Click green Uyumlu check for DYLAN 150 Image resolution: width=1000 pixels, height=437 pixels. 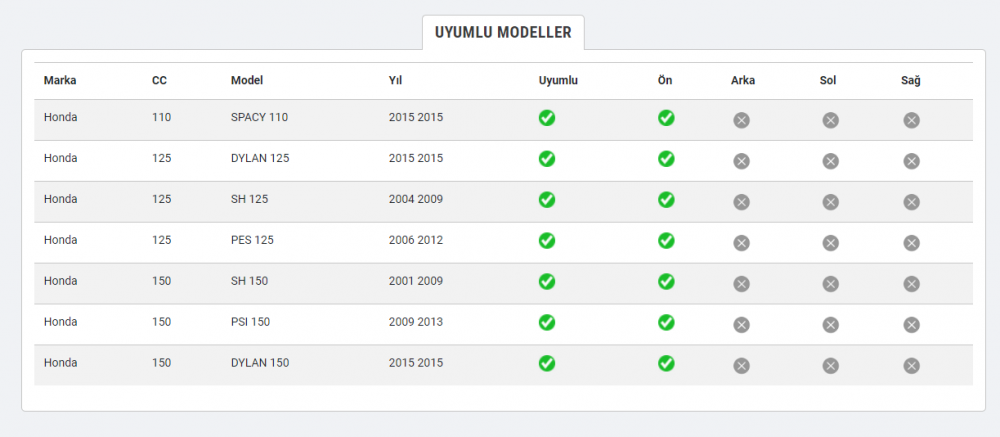(547, 363)
